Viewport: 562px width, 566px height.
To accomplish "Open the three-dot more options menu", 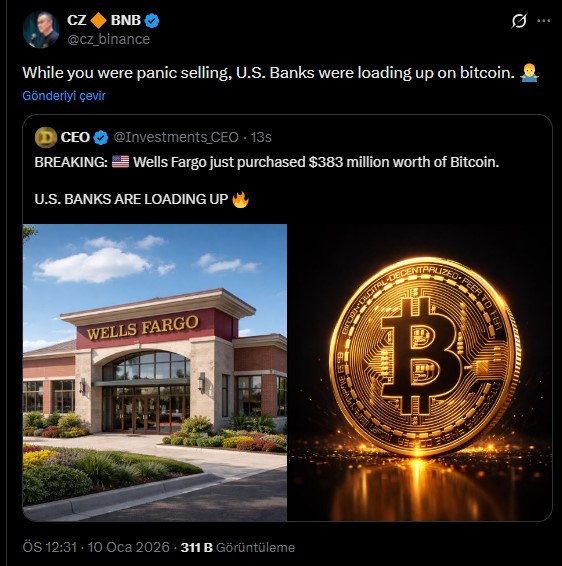I will tap(544, 21).
